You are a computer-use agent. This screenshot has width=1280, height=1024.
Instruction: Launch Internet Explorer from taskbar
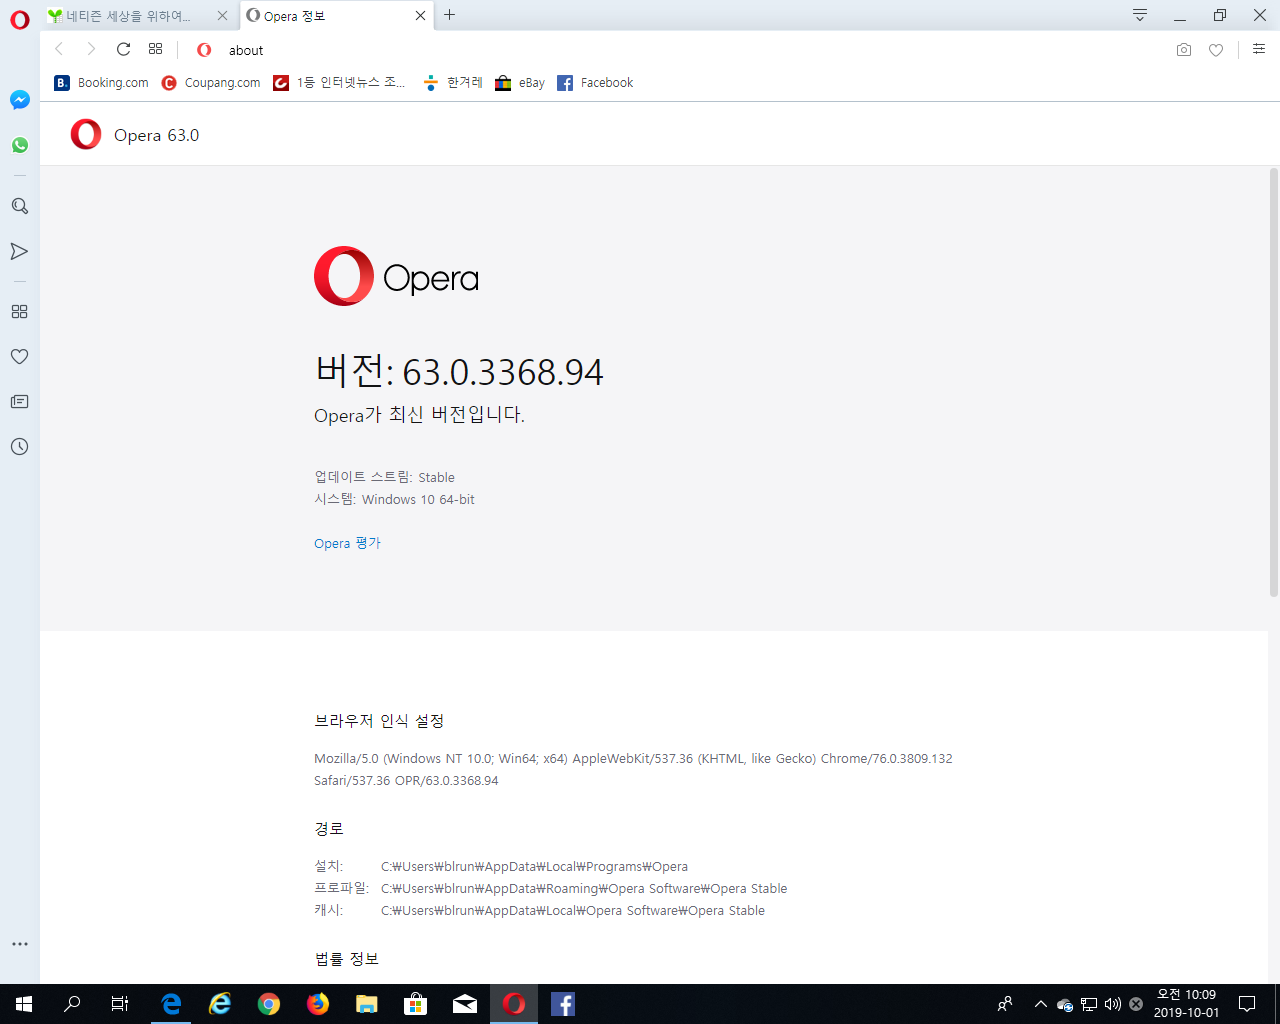[x=220, y=1004]
